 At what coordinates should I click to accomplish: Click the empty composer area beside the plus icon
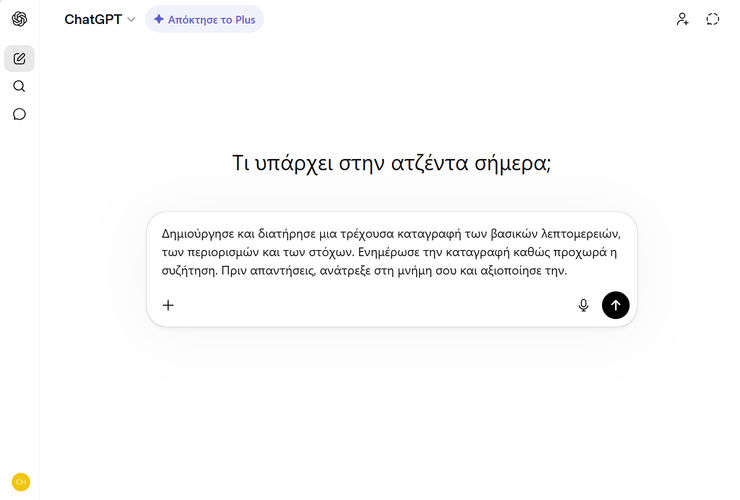tap(370, 305)
